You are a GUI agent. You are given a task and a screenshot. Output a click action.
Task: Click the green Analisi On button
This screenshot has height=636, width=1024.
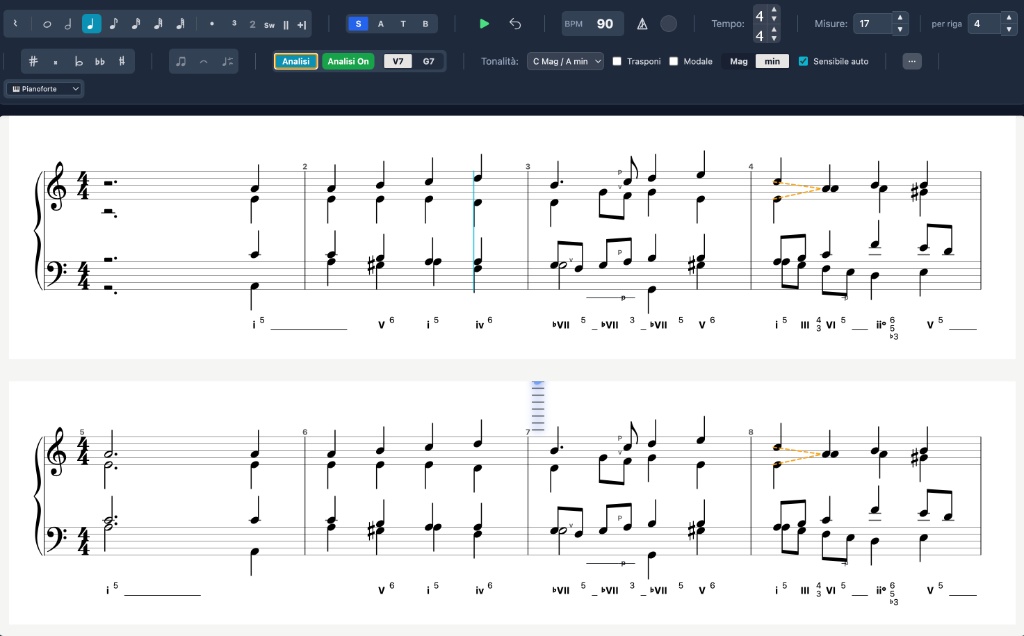point(347,61)
